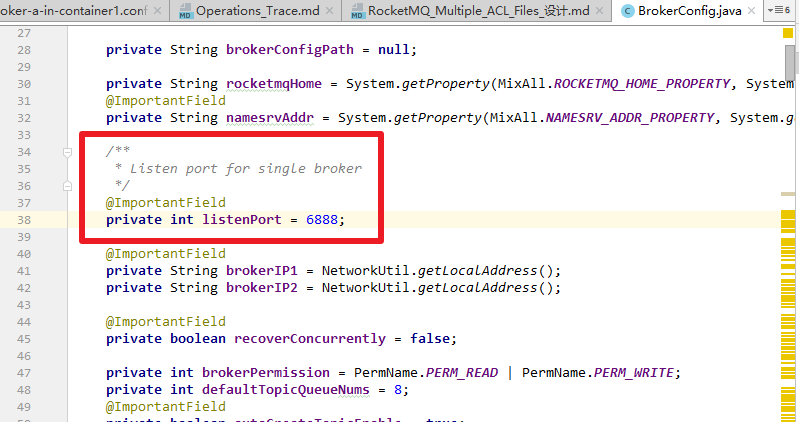Click the brokerIP1 variable on line 41

[x=261, y=271]
